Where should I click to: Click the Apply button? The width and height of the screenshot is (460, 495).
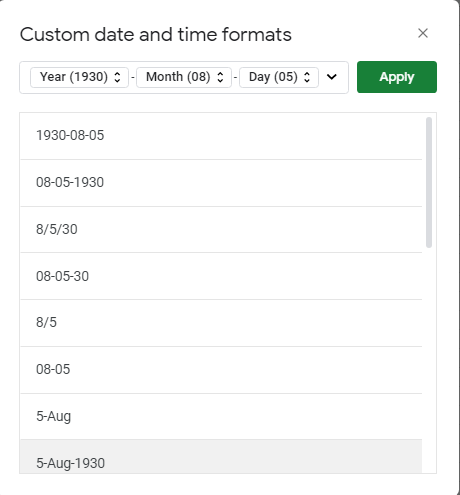coord(397,77)
